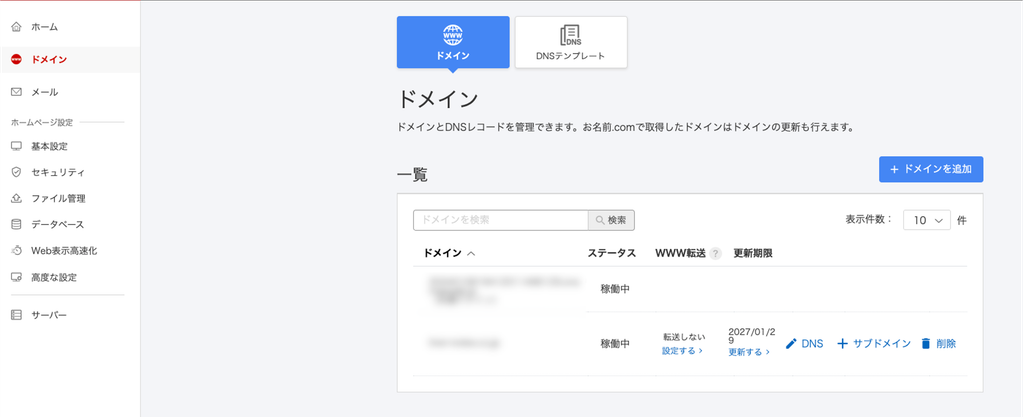
Task: Click the 2027/01/29 renewal date
Action: coord(752,336)
